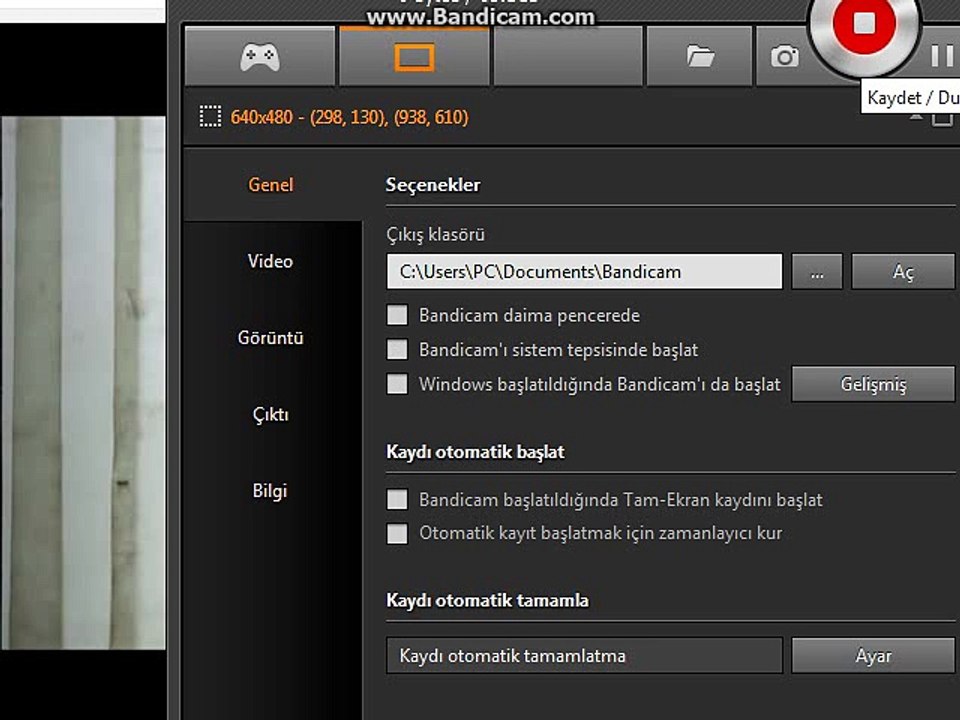This screenshot has height=720, width=960.
Task: Open the Çıktı tab
Action: 271,414
